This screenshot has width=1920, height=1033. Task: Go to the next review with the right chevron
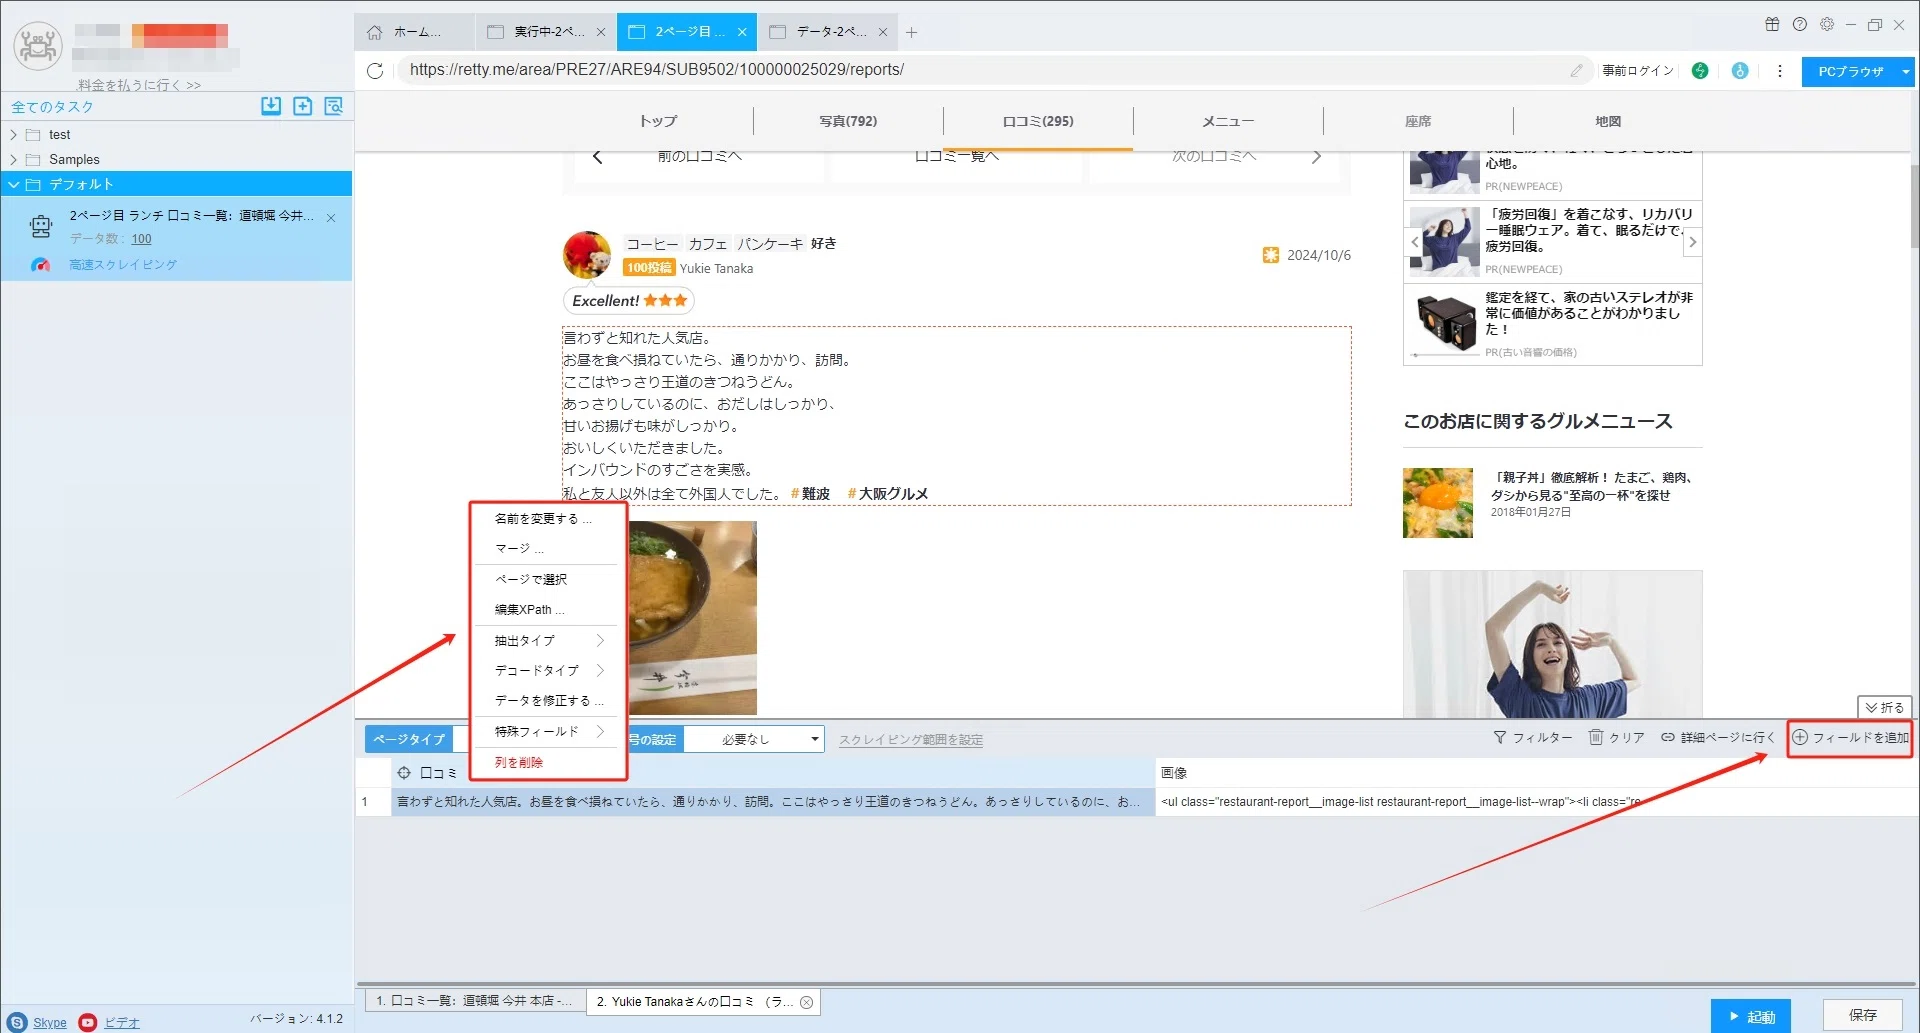[x=1316, y=157]
